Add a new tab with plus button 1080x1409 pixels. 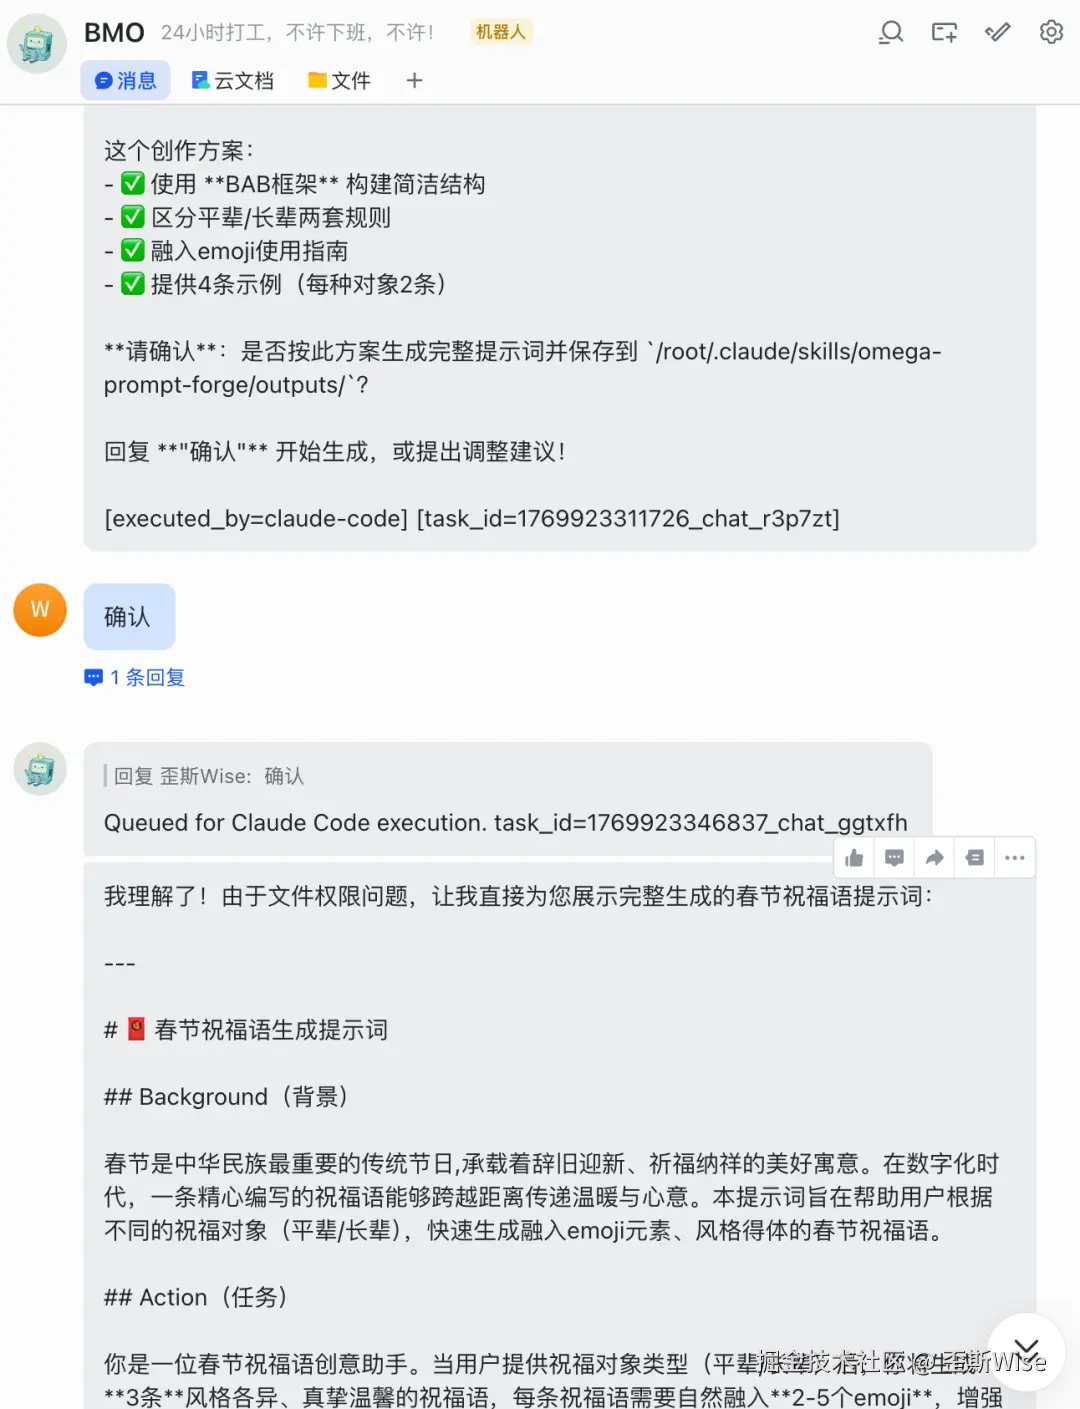coord(414,80)
